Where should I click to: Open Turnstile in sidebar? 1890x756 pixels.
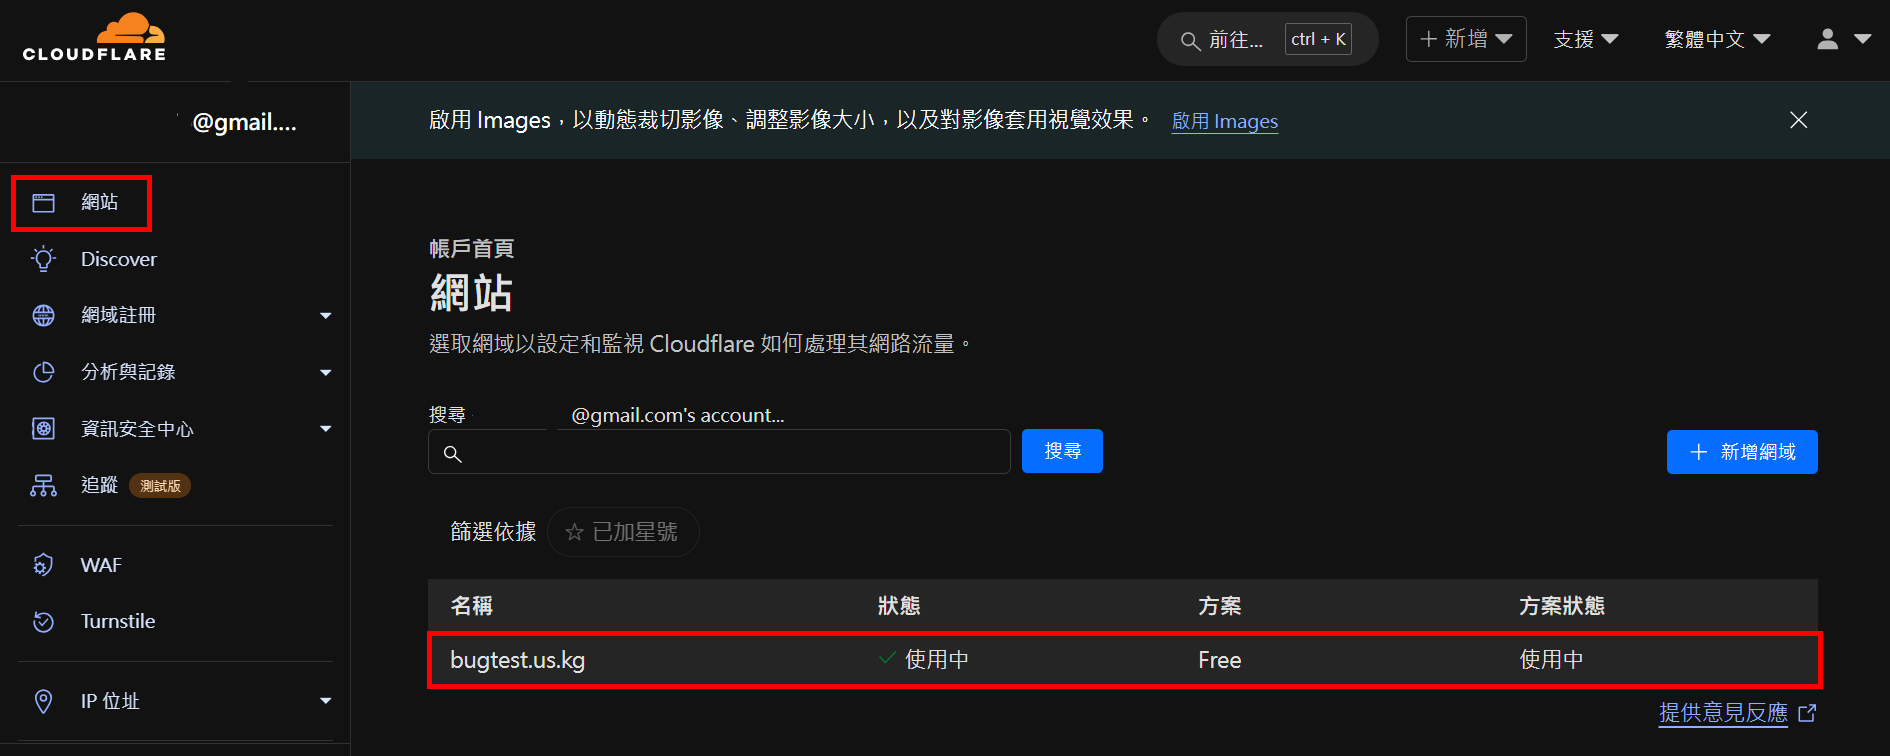tap(118, 621)
